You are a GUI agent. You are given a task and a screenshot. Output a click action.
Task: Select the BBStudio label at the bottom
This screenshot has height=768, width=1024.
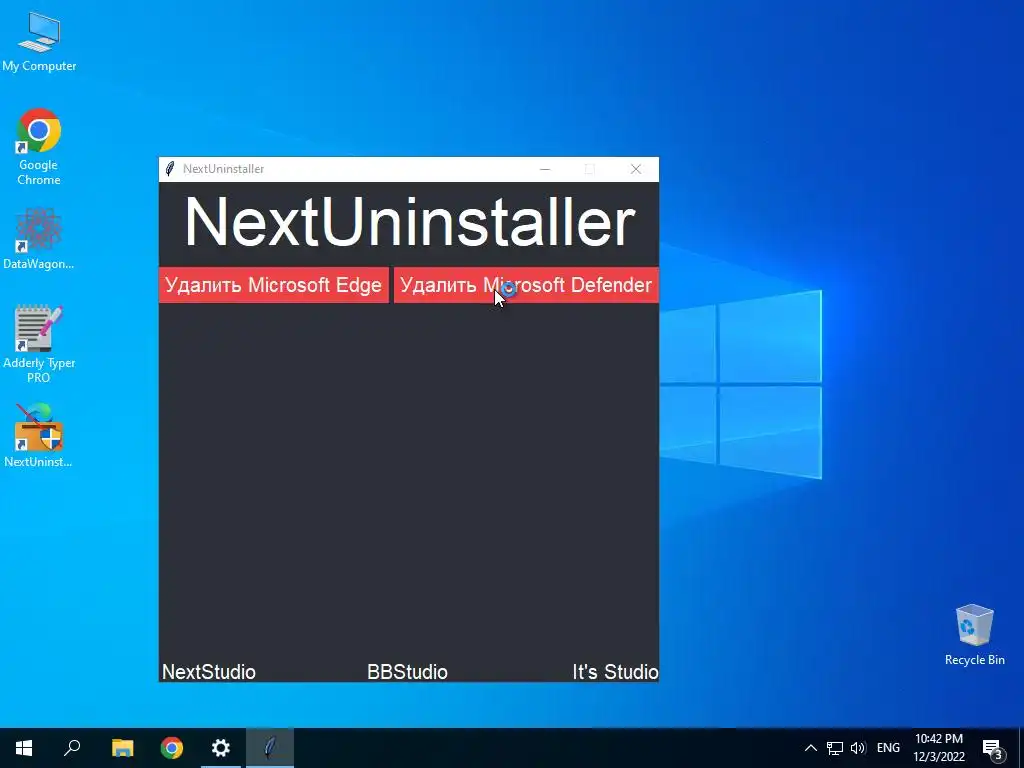click(408, 671)
